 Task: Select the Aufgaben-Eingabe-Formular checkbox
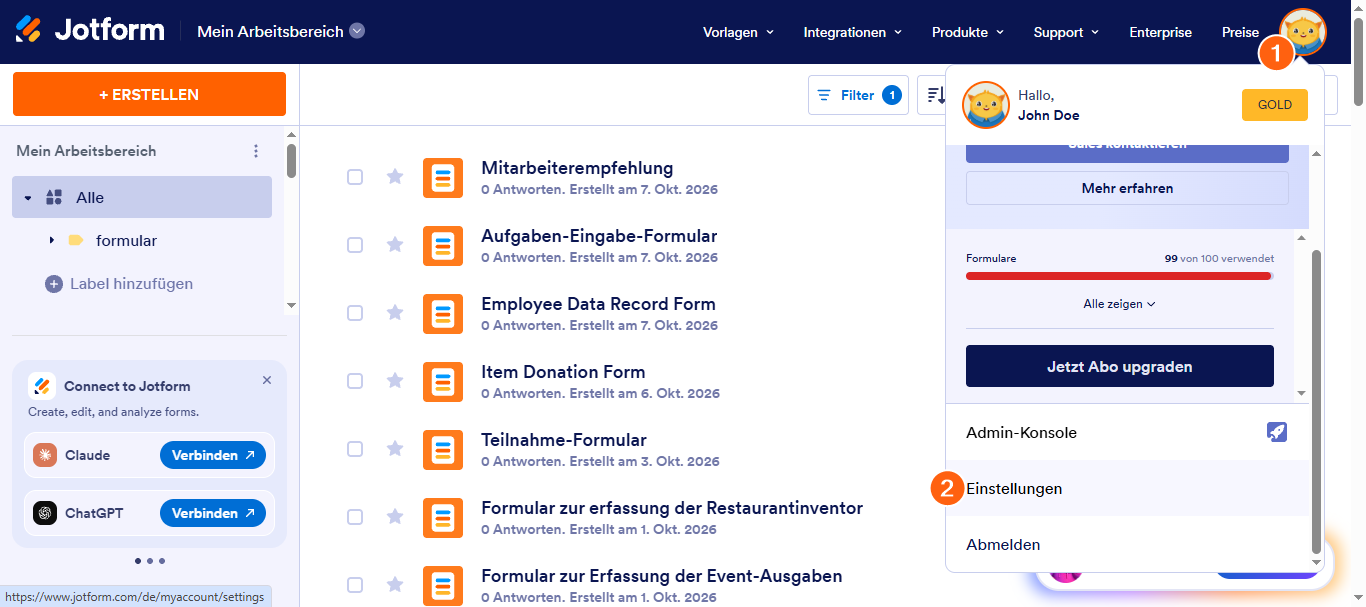coord(355,245)
